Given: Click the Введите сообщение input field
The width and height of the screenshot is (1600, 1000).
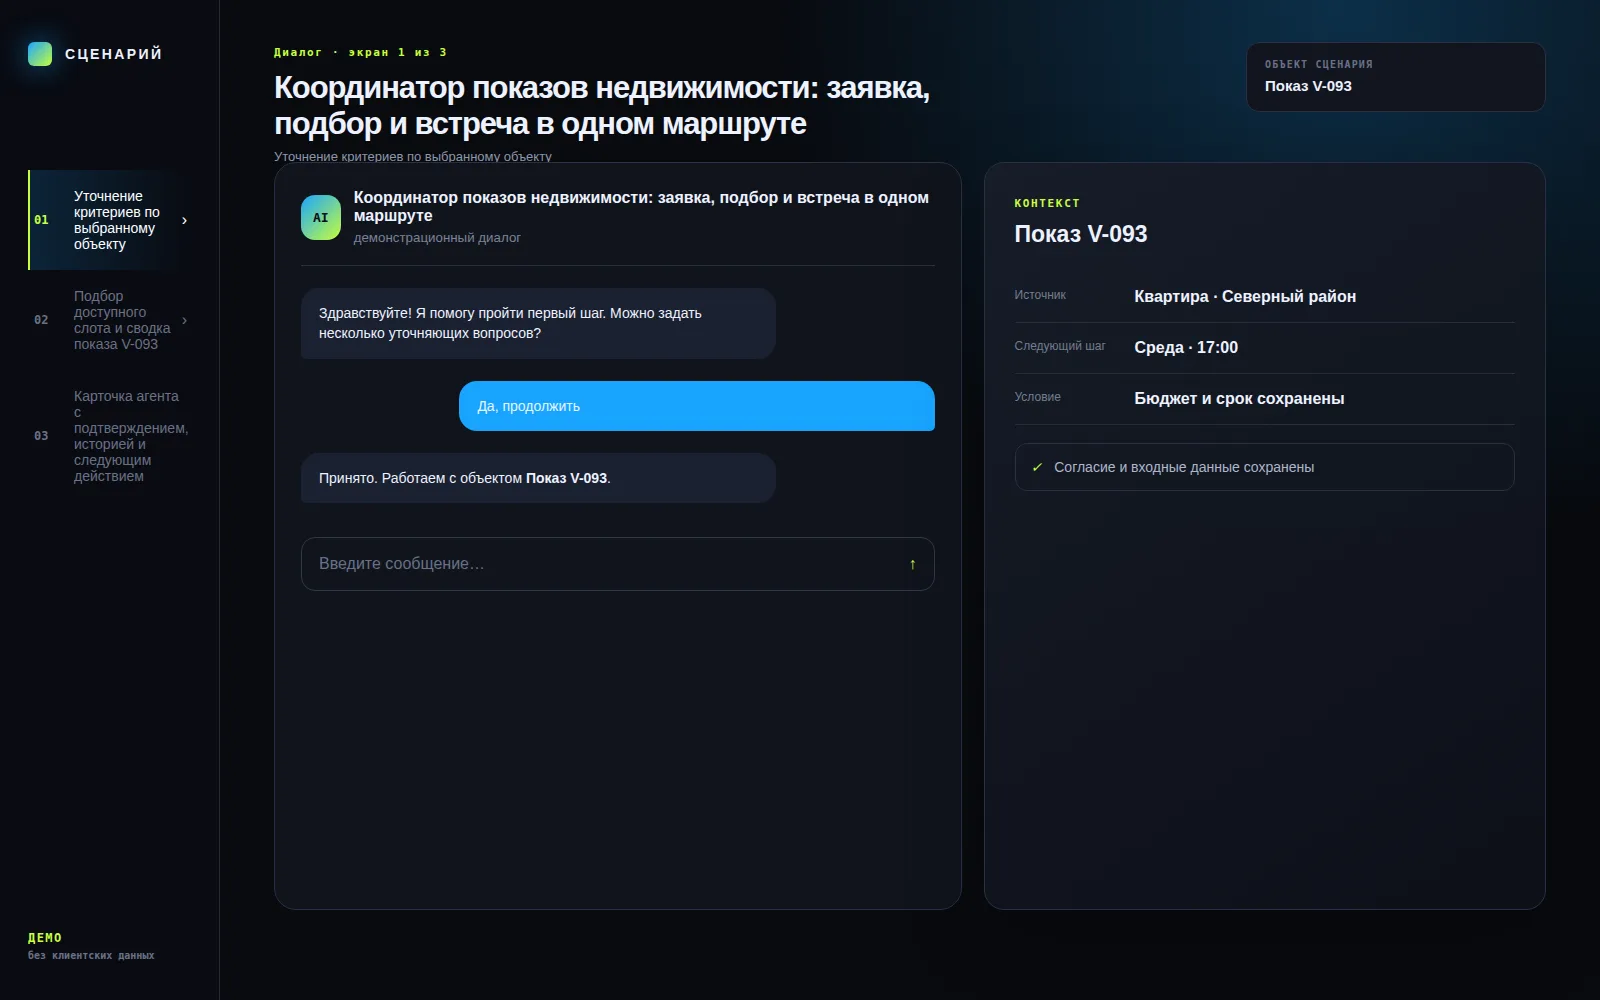Looking at the screenshot, I should coord(618,564).
